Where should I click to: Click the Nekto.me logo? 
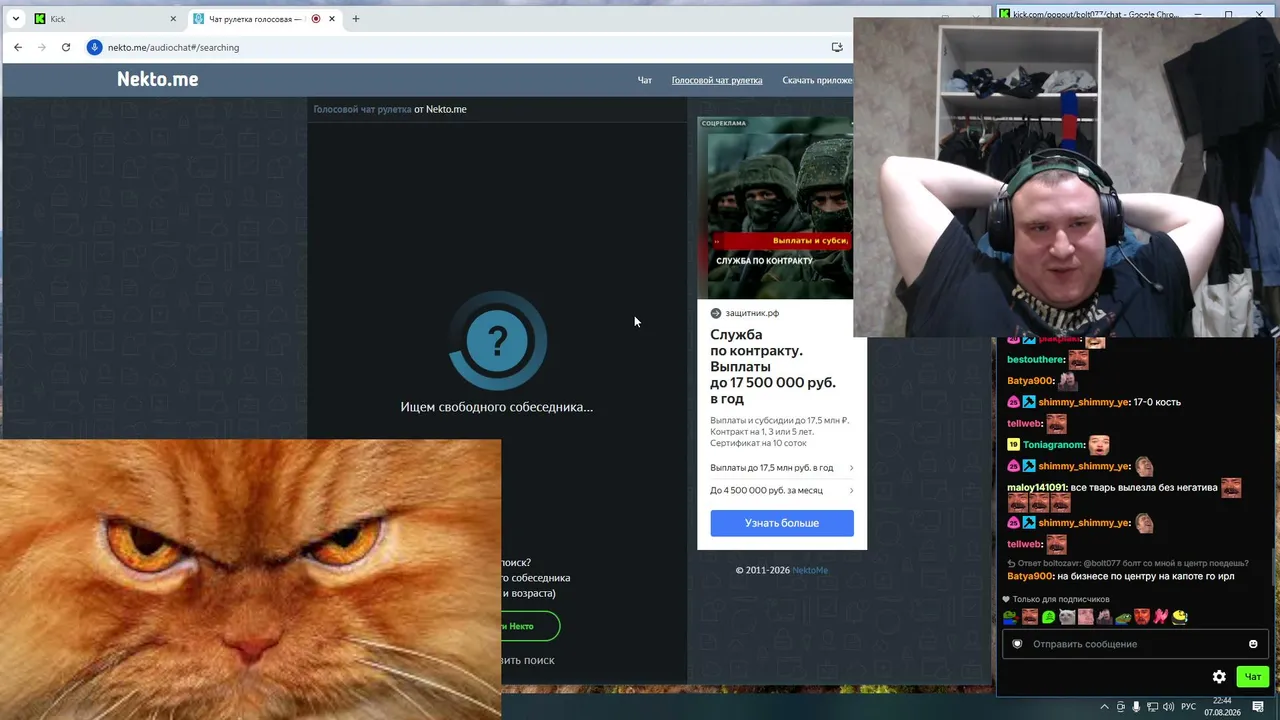pyautogui.click(x=158, y=79)
